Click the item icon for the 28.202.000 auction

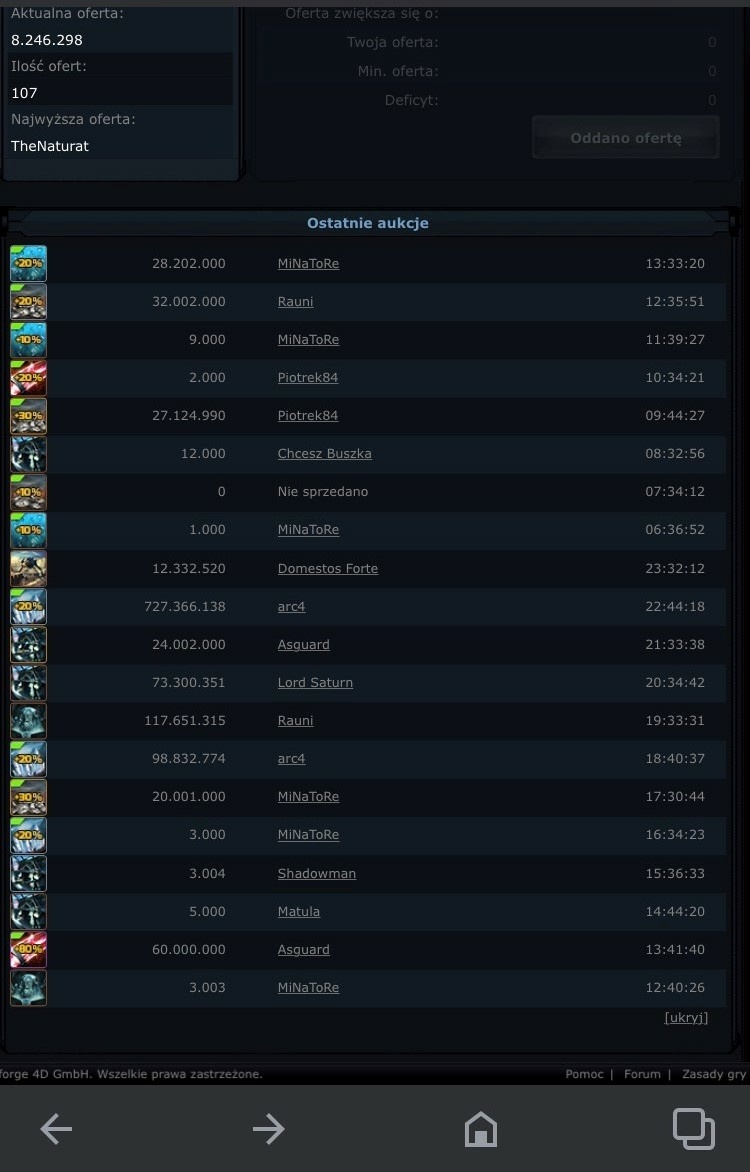[x=28, y=263]
